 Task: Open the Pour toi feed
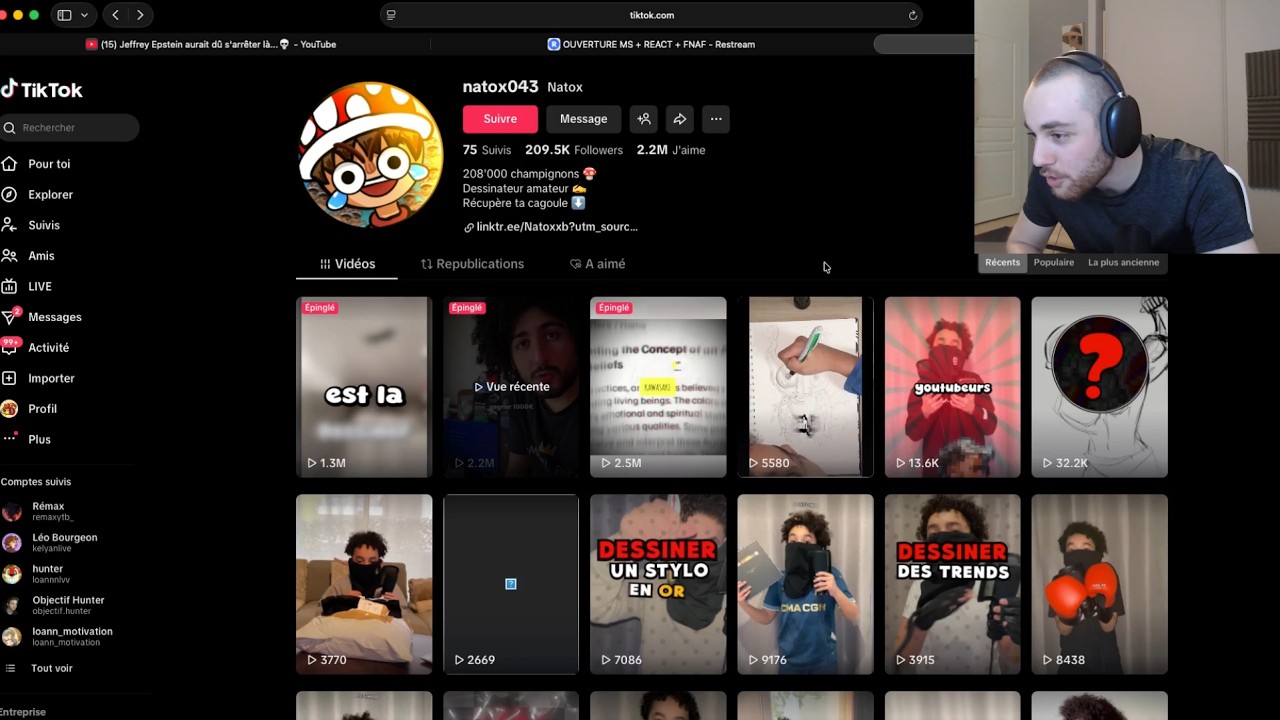pos(49,164)
